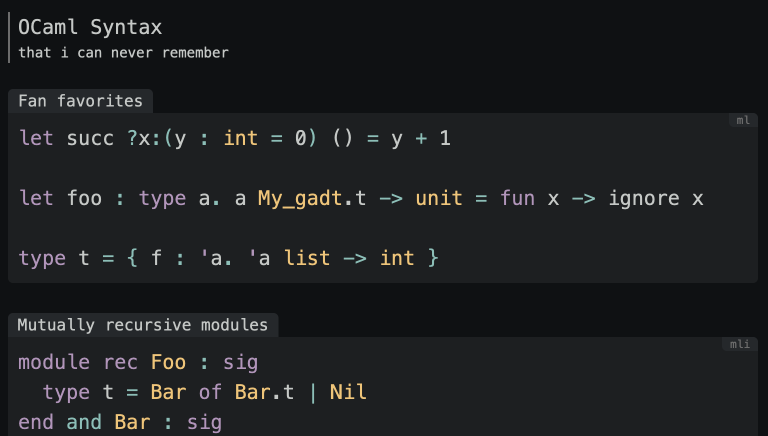Click the "My_gadt" module name
The width and height of the screenshot is (768, 436).
298,198
